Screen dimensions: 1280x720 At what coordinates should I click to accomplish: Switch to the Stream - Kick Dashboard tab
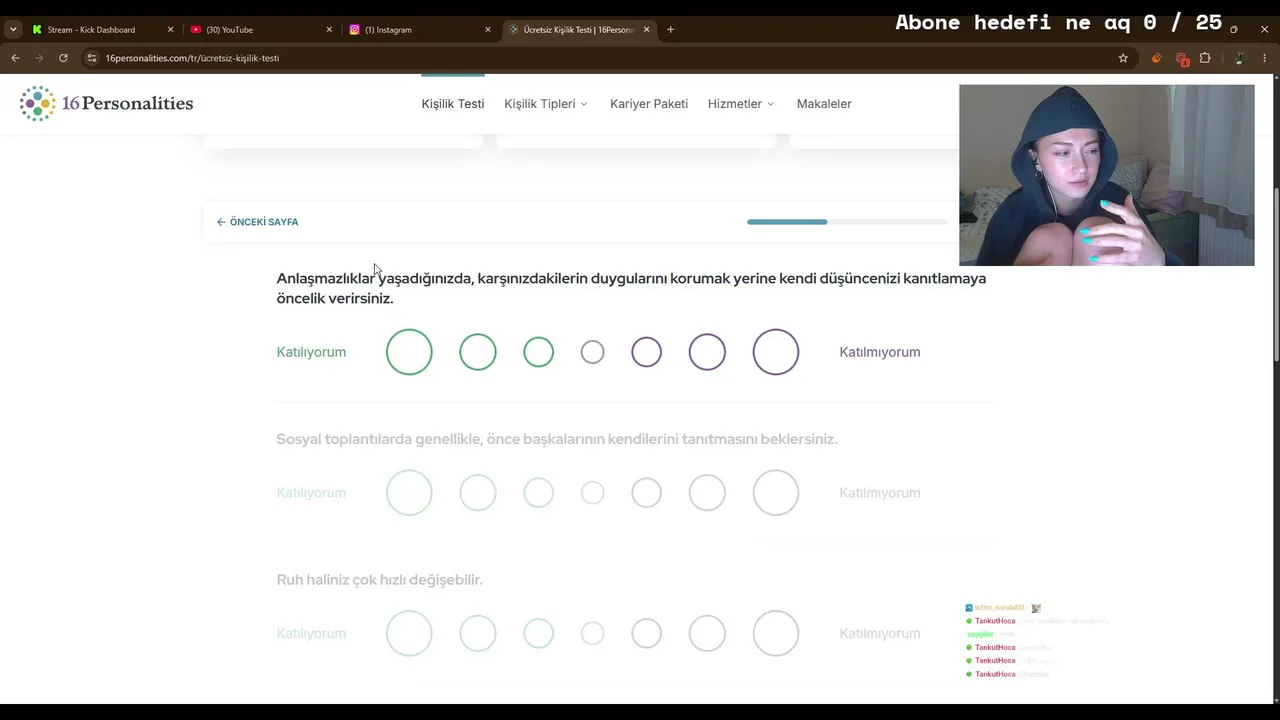coord(100,30)
